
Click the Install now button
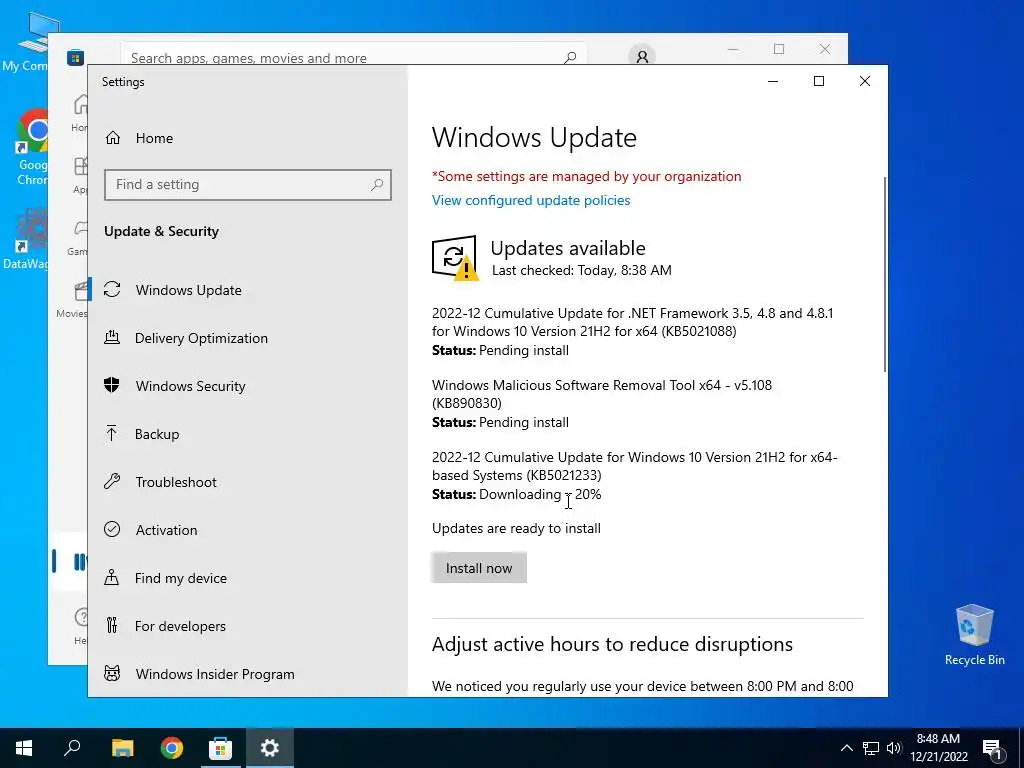coord(479,568)
